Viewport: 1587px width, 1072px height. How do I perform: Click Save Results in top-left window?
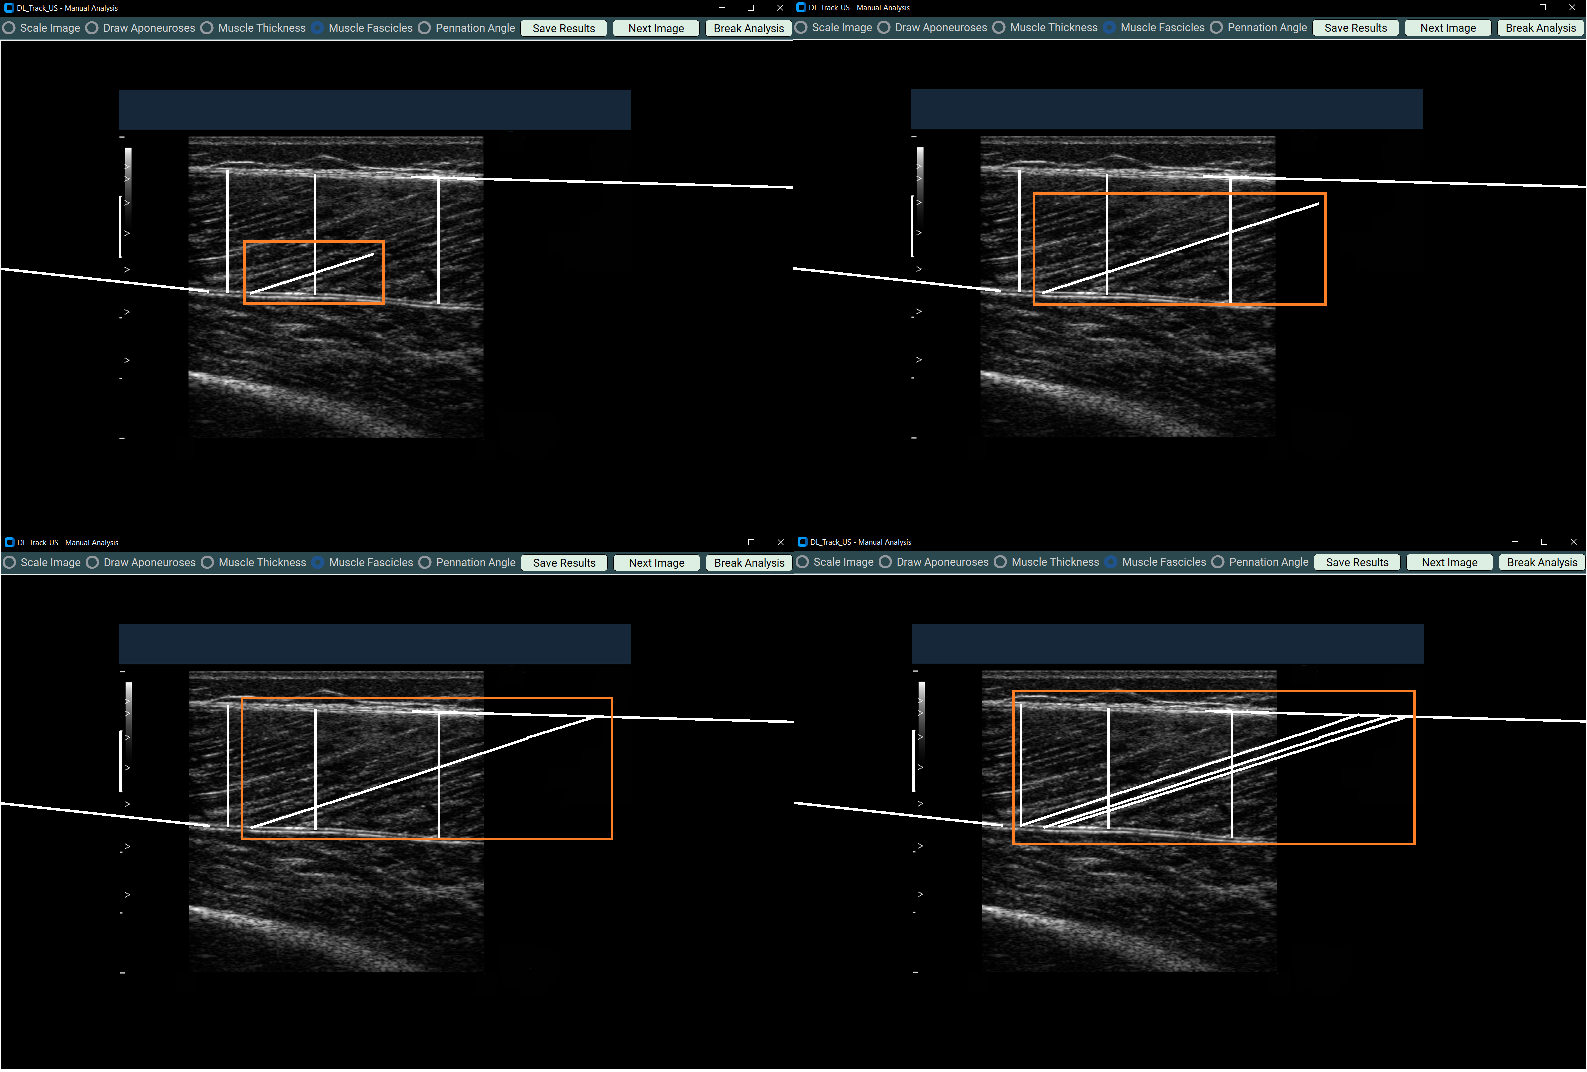pos(563,28)
